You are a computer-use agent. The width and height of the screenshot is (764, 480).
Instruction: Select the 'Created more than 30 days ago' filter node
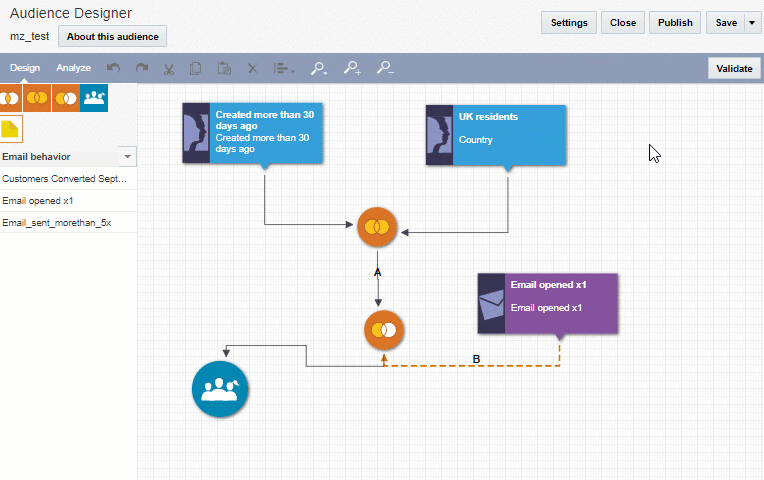point(252,133)
